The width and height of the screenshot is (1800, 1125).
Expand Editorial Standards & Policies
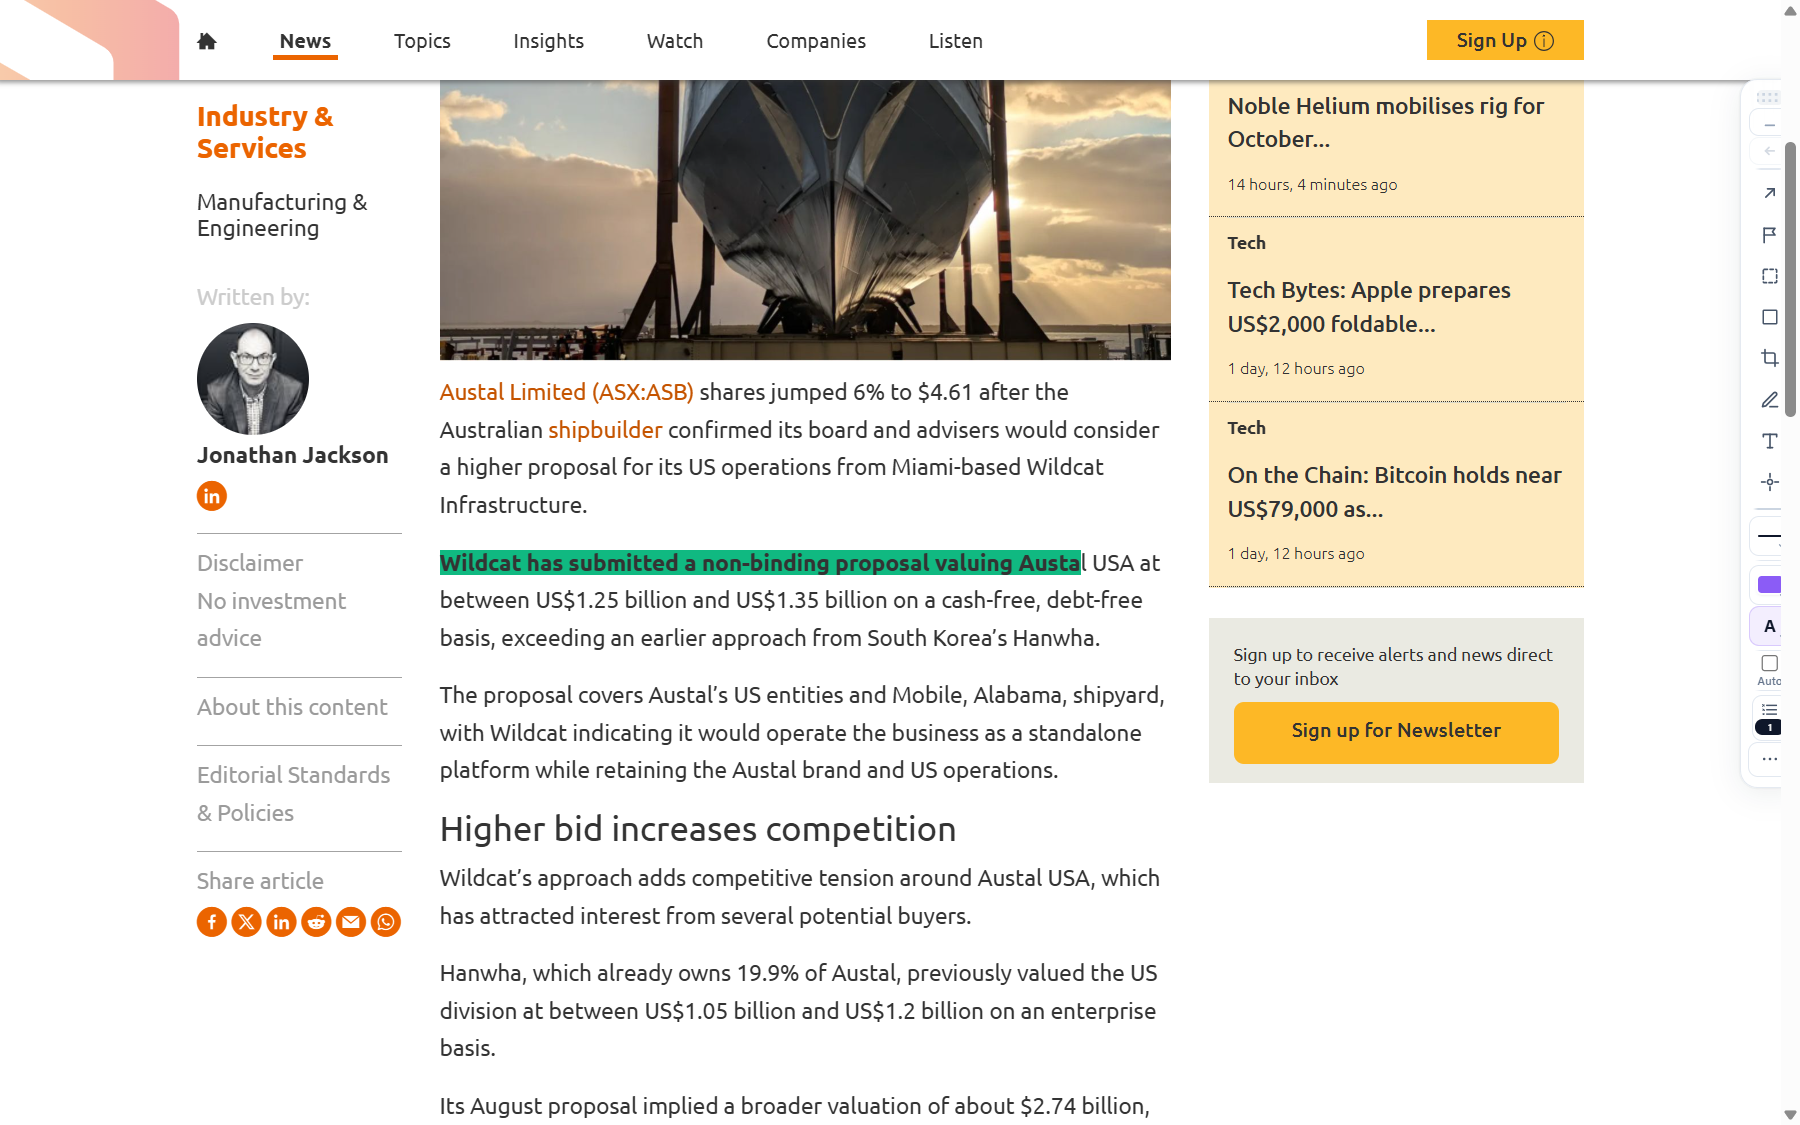tap(294, 794)
